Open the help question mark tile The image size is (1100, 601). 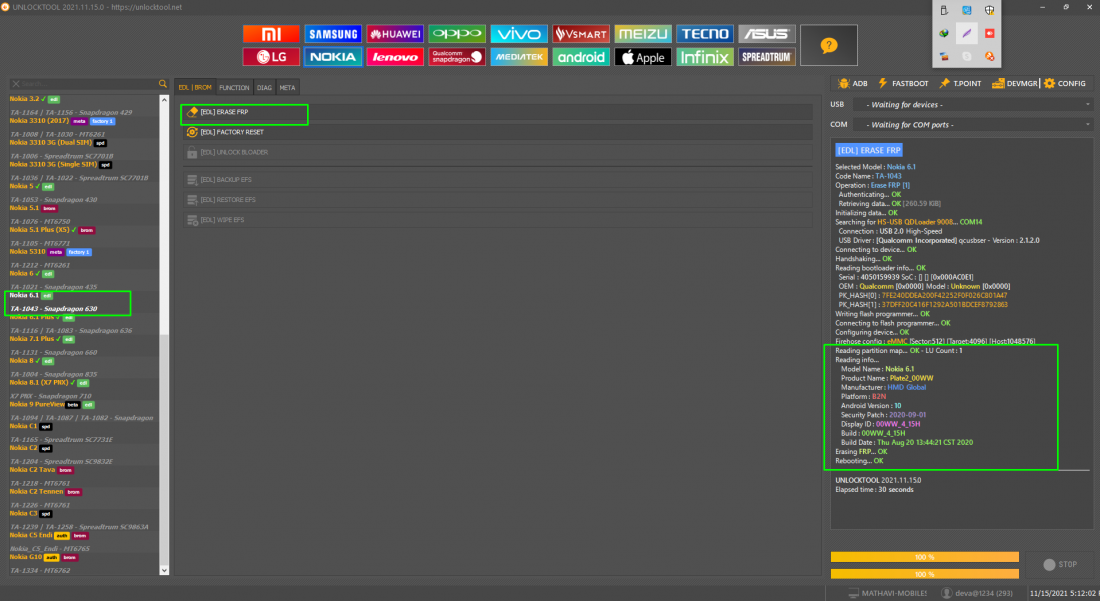coord(829,46)
